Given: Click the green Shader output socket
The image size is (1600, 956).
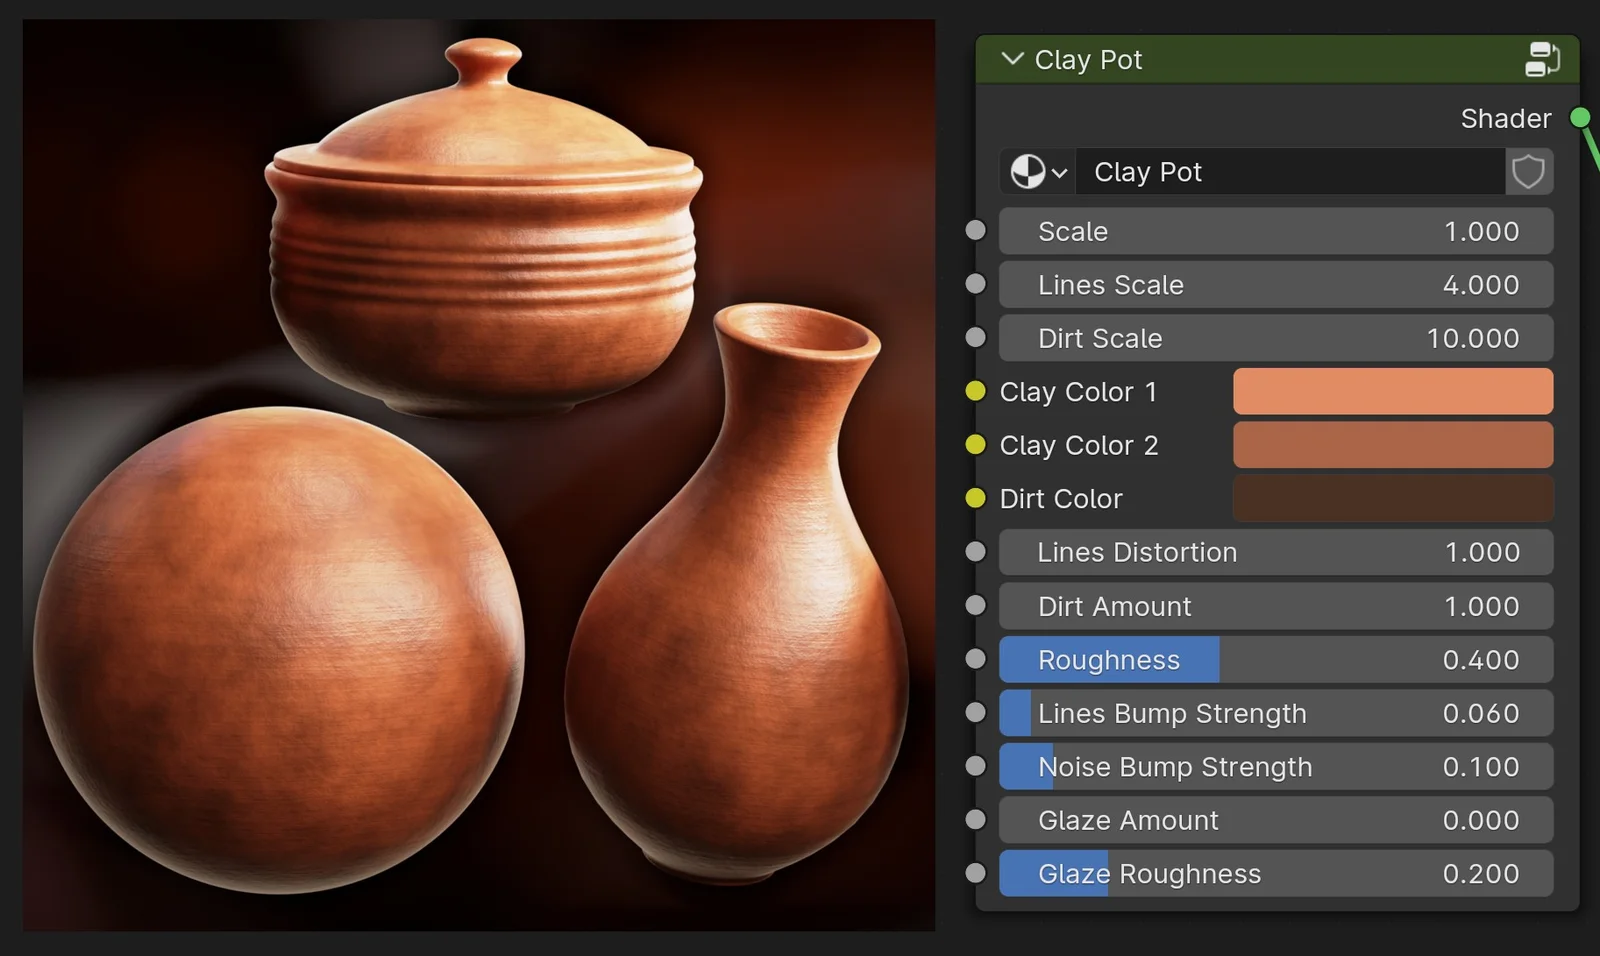Looking at the screenshot, I should [1582, 118].
